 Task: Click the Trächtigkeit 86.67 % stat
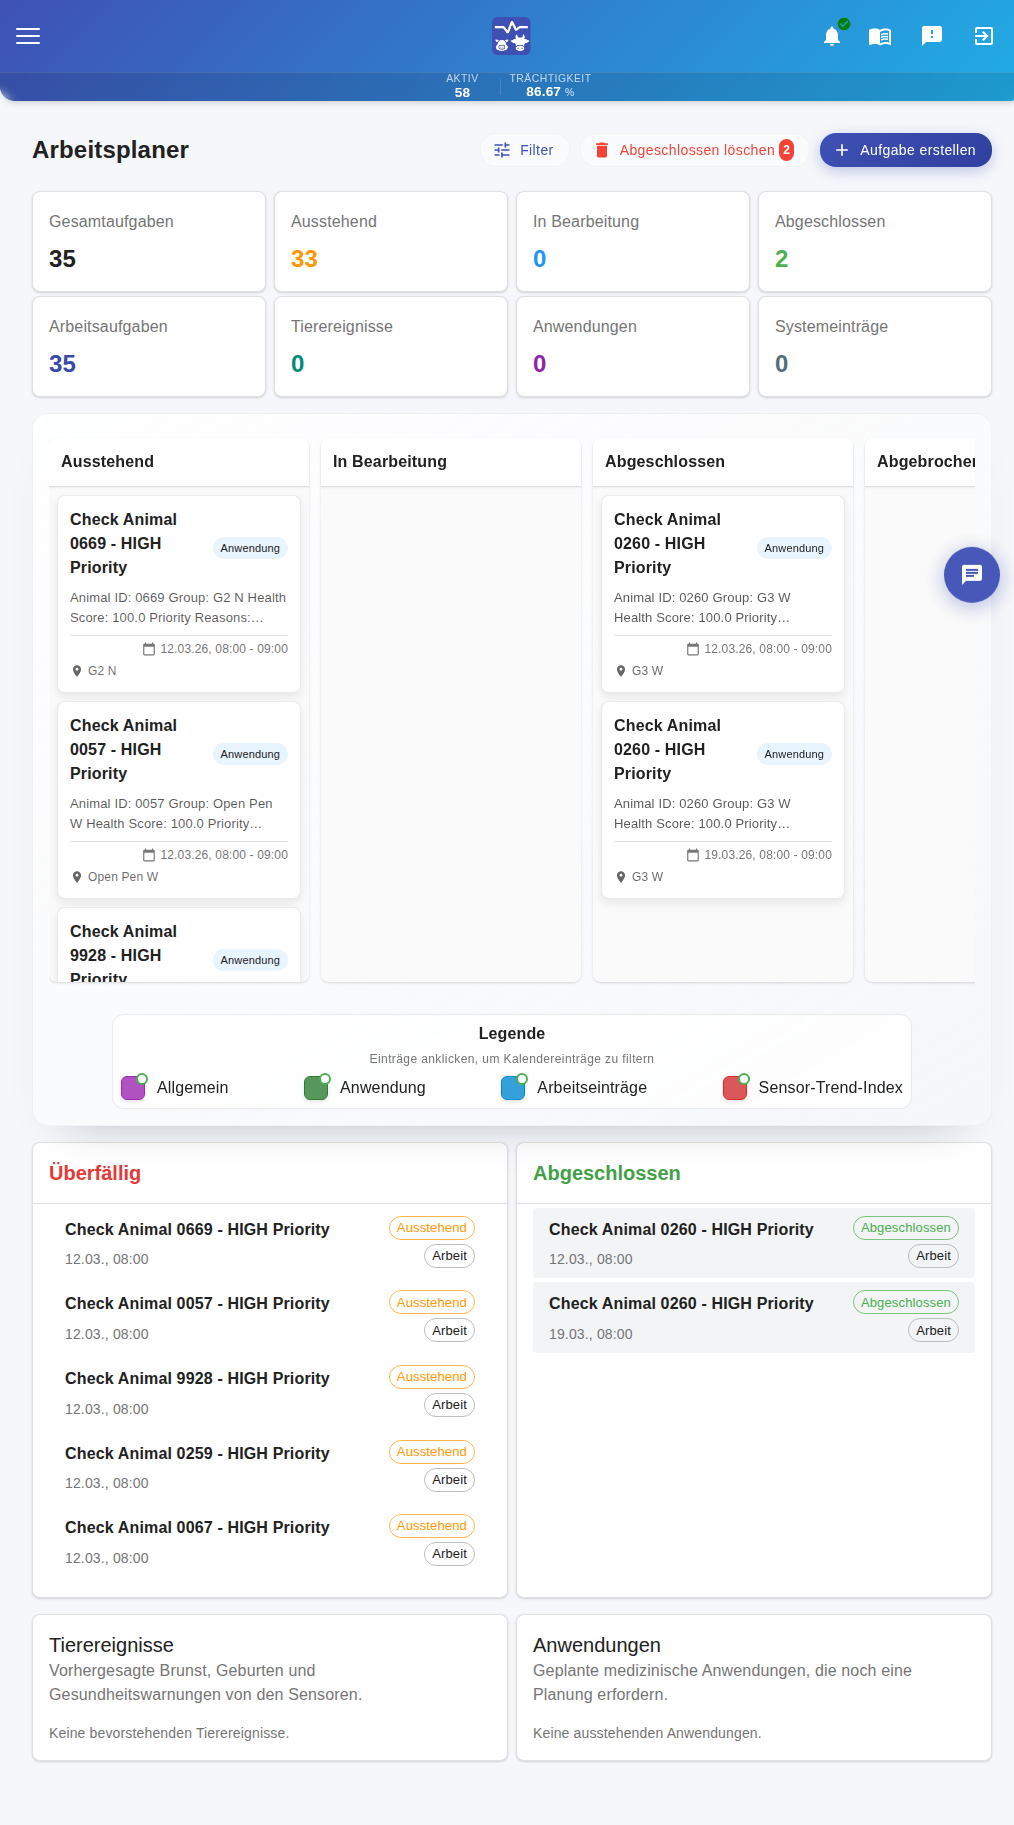tap(550, 86)
